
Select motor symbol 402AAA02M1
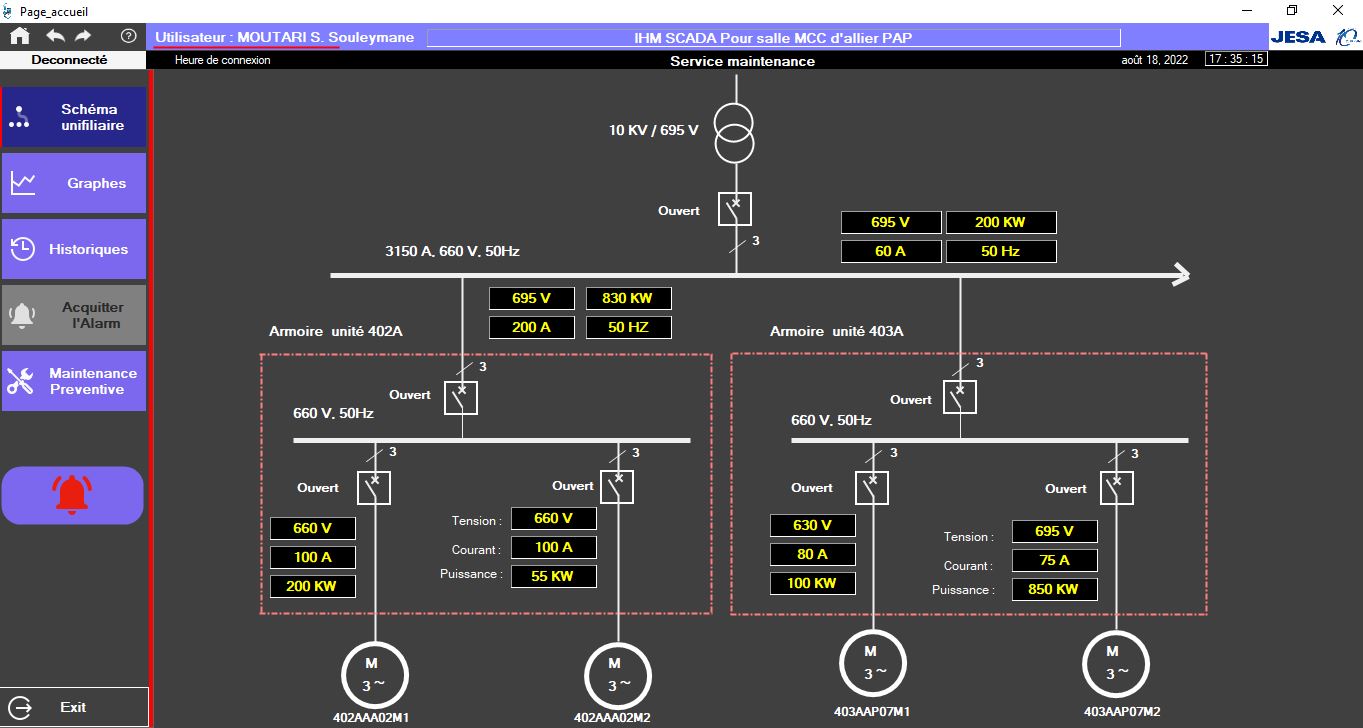(x=375, y=673)
